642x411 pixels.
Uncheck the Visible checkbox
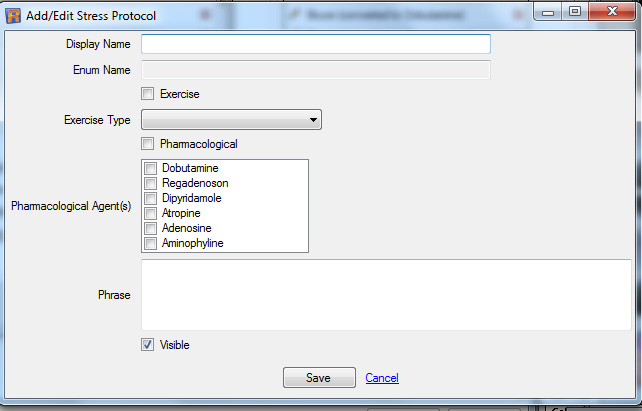[148, 345]
